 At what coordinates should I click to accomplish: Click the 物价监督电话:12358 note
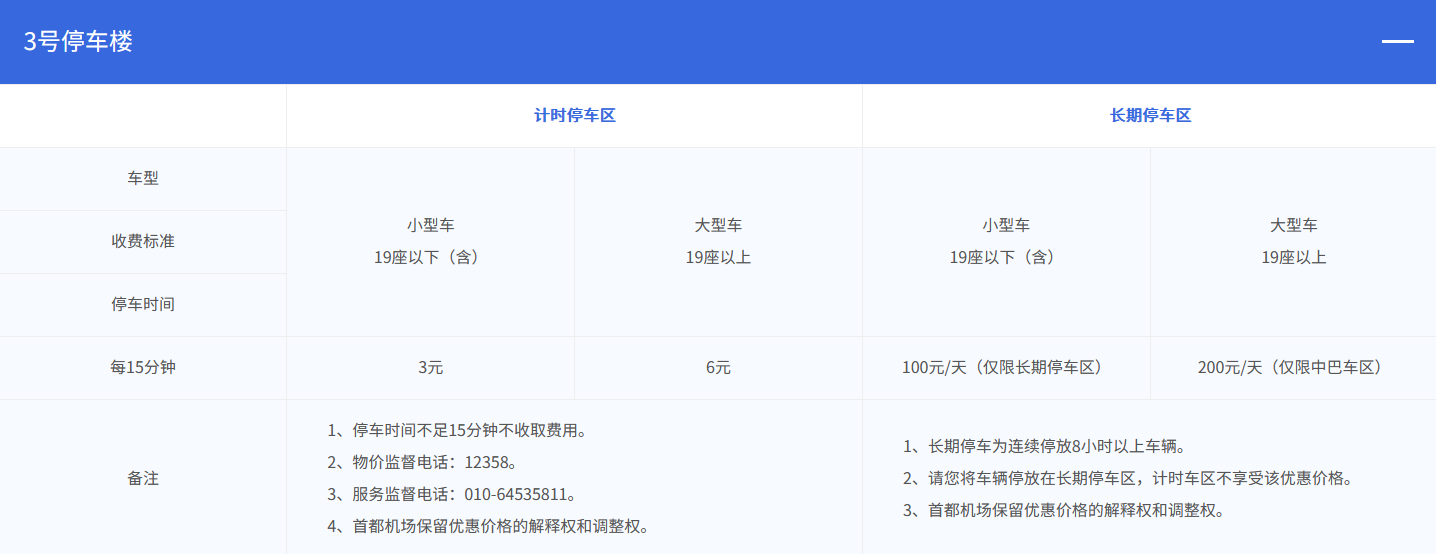(x=422, y=462)
